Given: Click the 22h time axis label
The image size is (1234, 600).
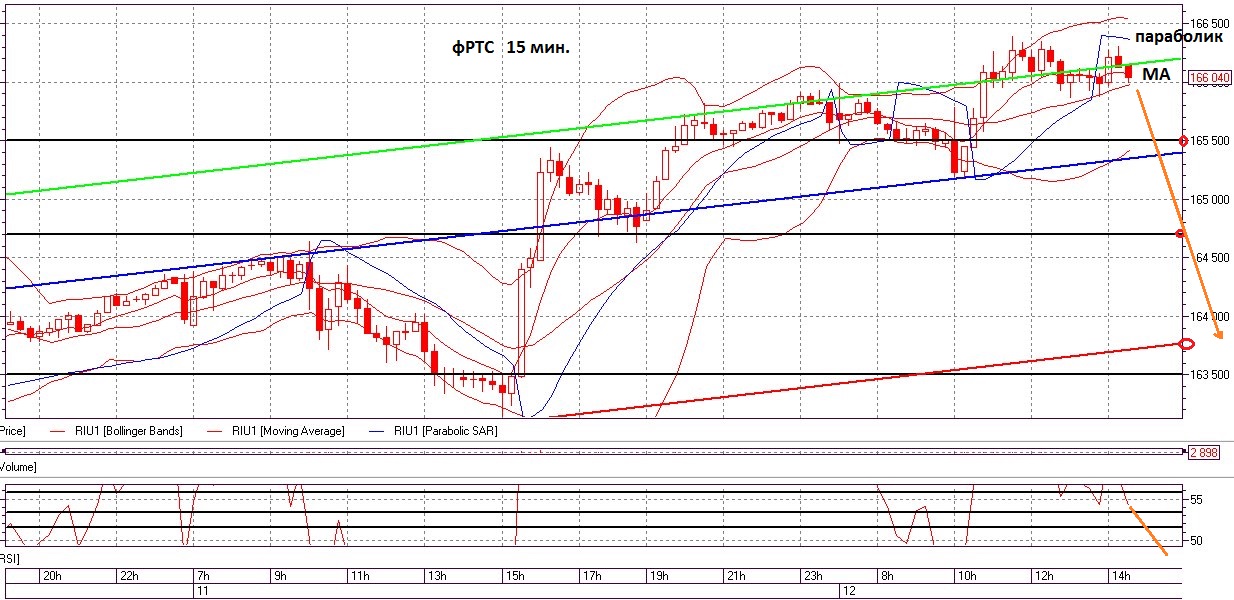Looking at the screenshot, I should [128, 575].
